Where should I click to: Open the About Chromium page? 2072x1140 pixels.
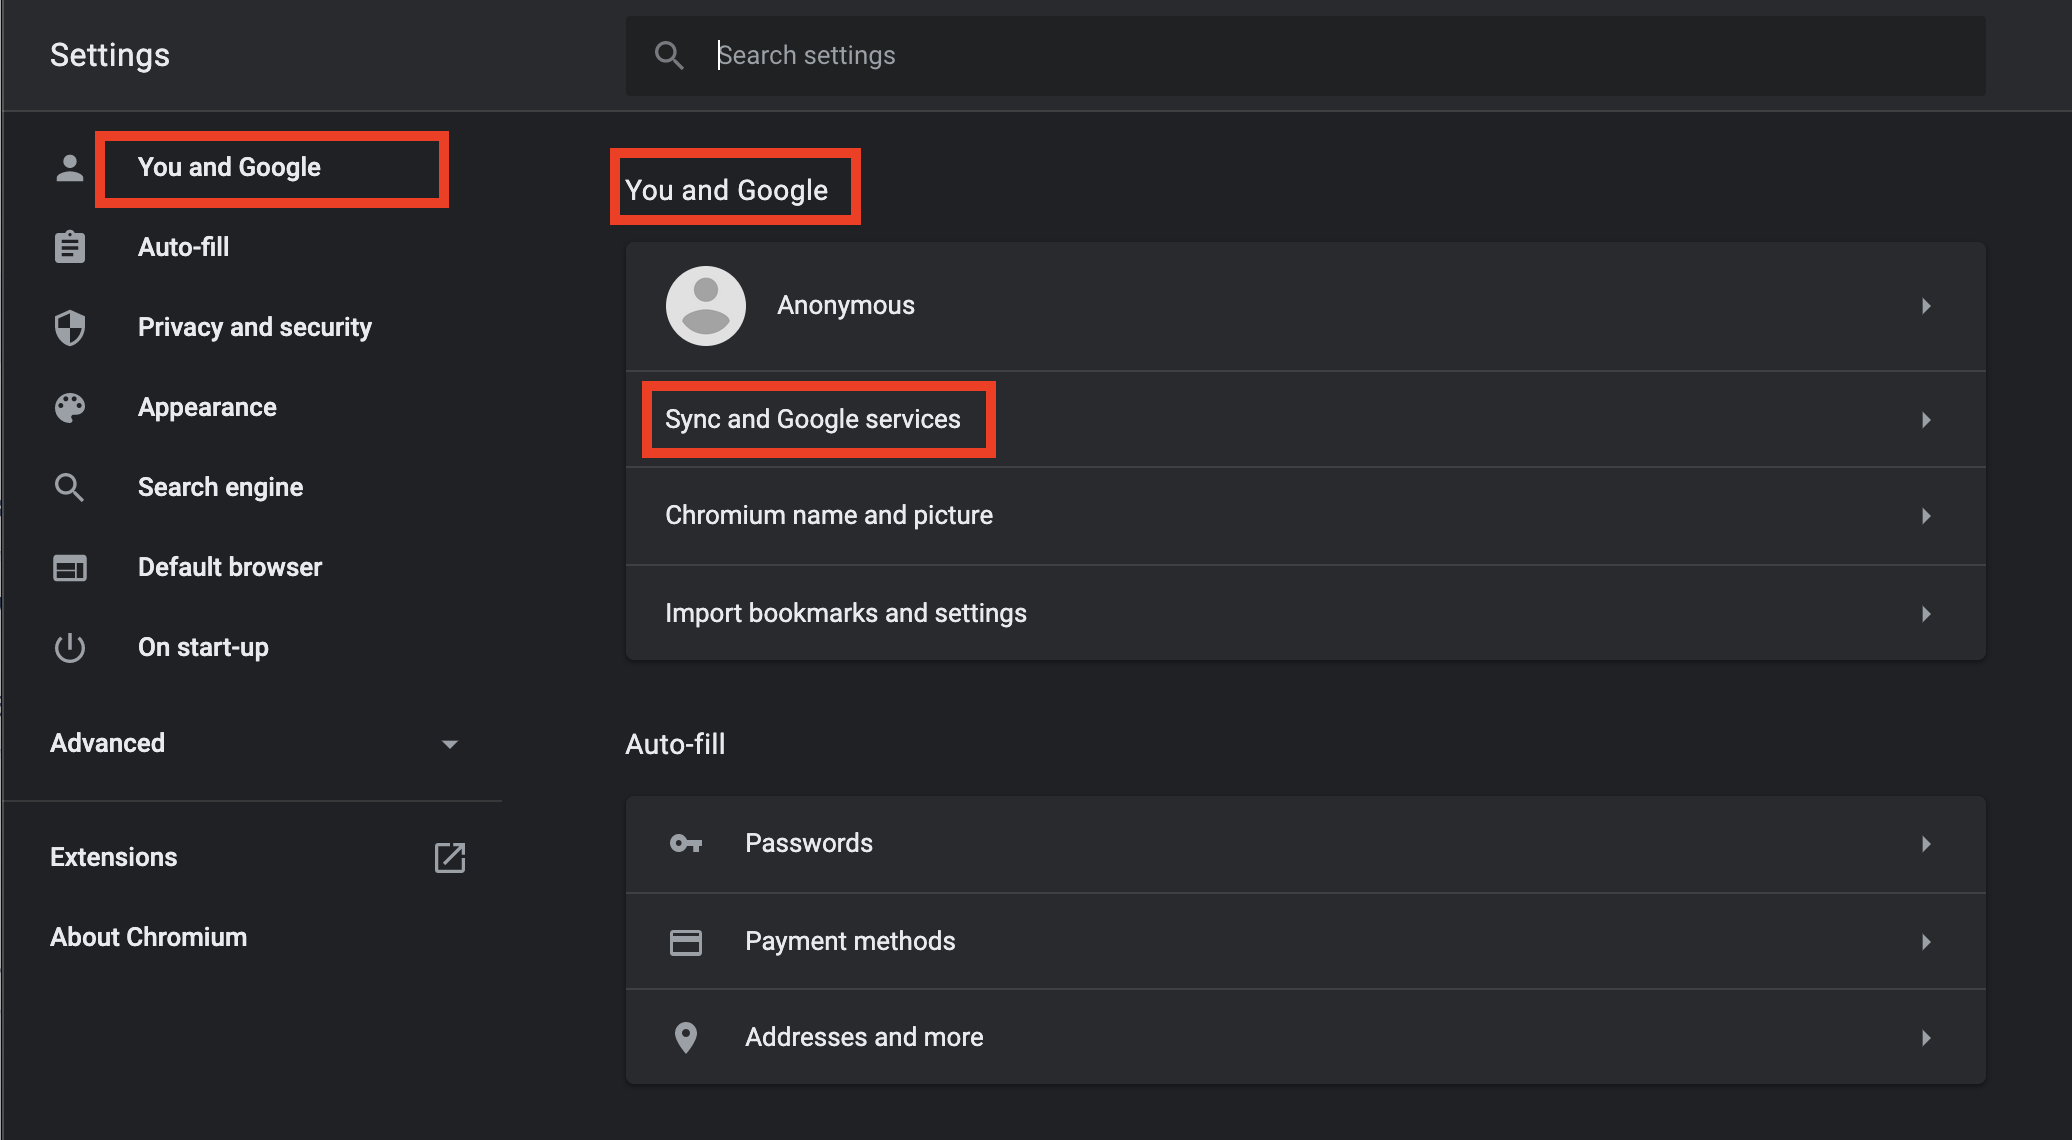coord(148,937)
